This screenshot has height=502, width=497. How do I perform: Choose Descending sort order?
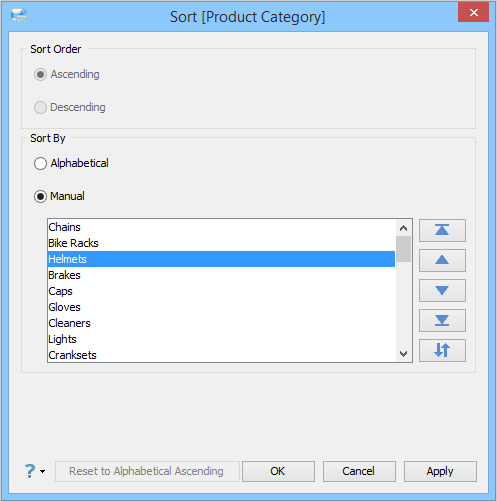[x=40, y=107]
